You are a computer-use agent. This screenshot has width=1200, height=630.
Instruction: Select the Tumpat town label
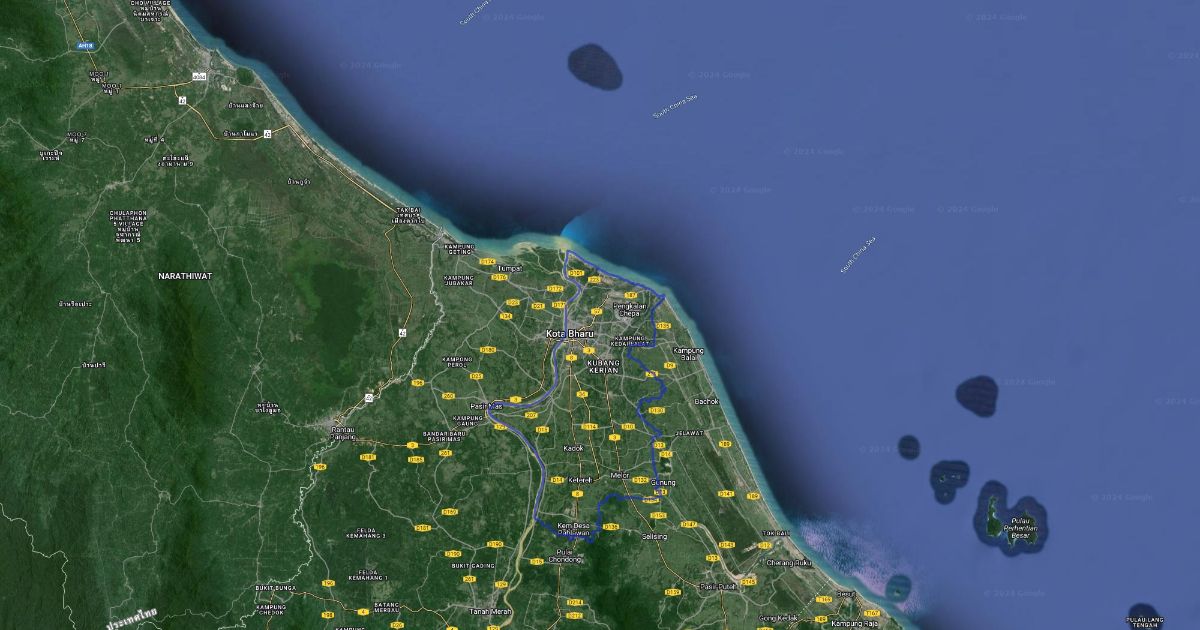click(x=510, y=268)
